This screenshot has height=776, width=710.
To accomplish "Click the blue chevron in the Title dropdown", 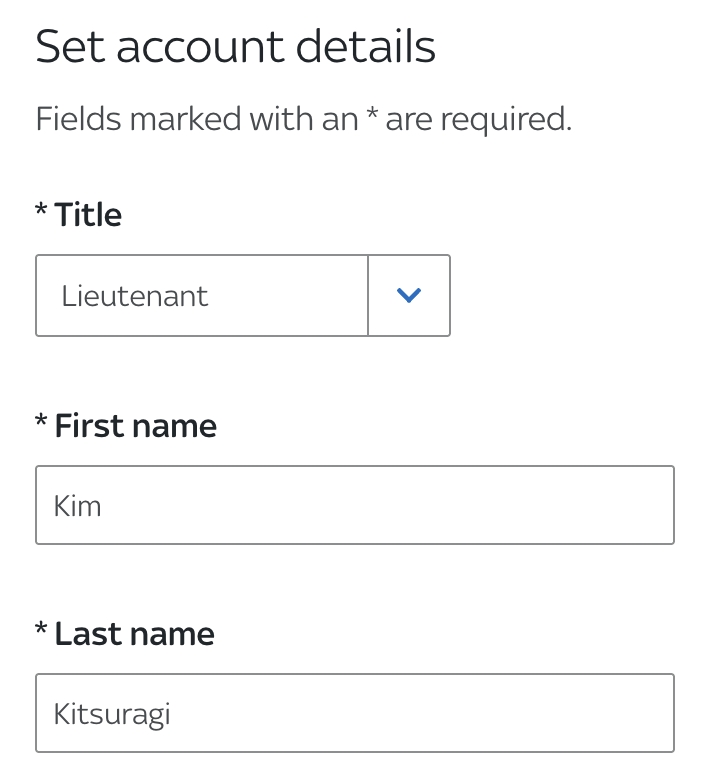I will (x=409, y=296).
